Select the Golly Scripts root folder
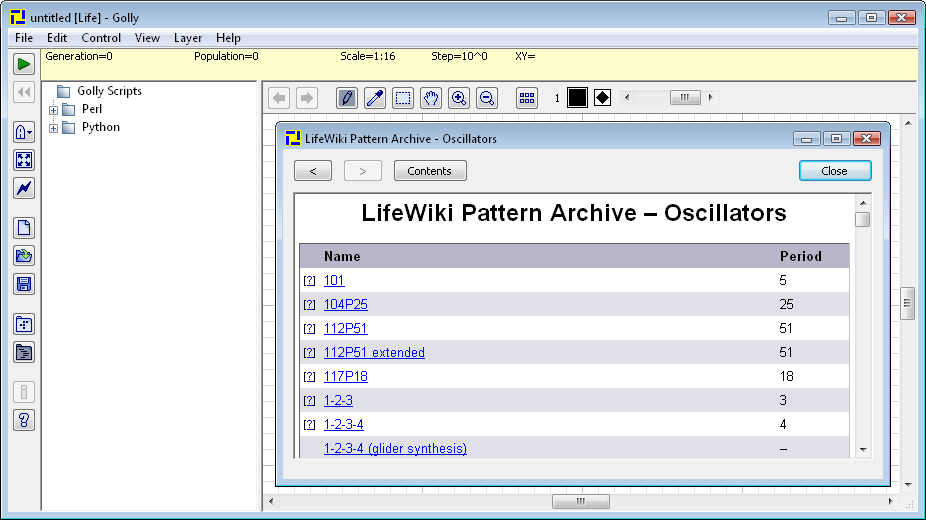Screen dimensions: 926x520 109,91
